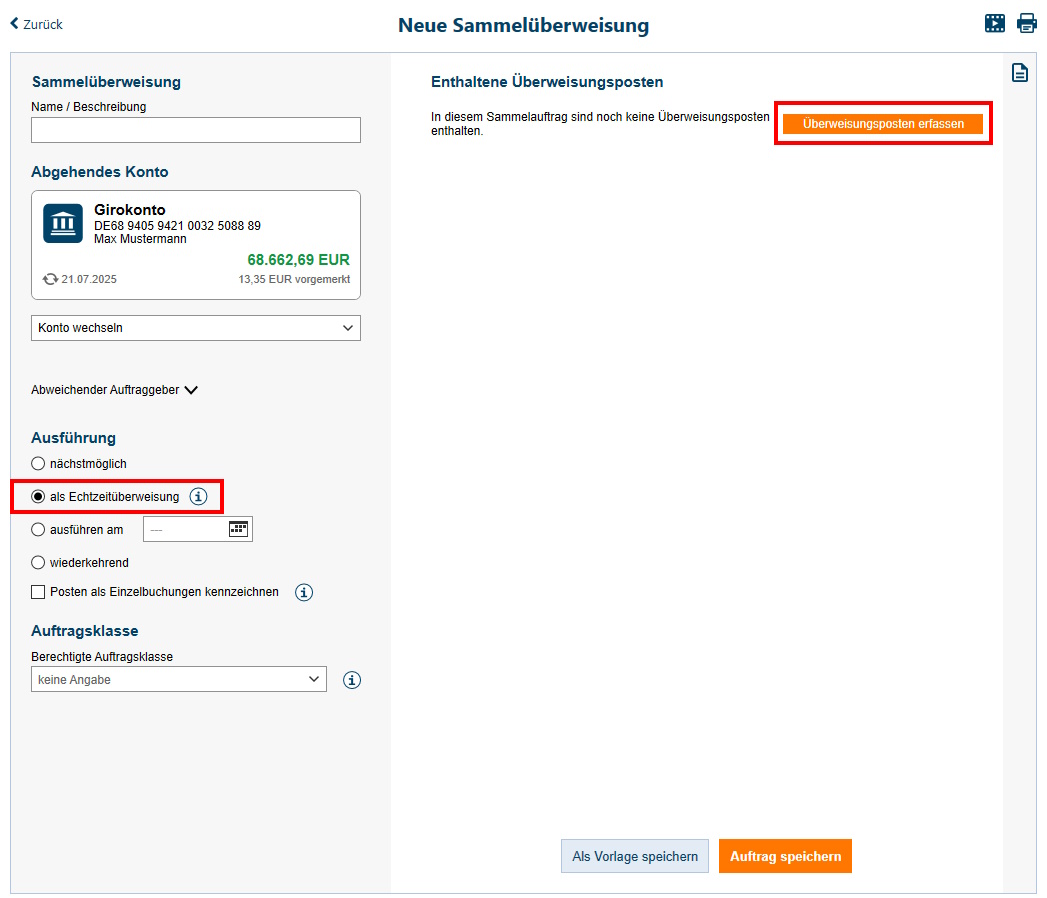Screen dimensions: 1047x898
Task: Select the nächstmöglich execution option
Action: click(38, 464)
